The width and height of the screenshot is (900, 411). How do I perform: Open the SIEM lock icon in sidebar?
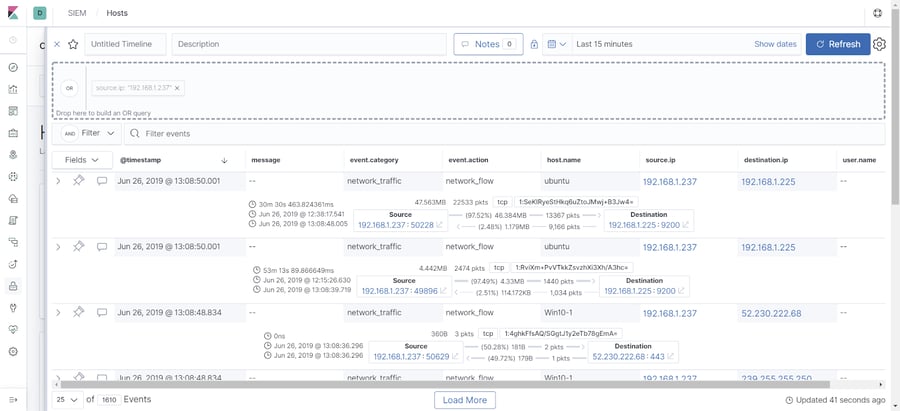coord(13,285)
